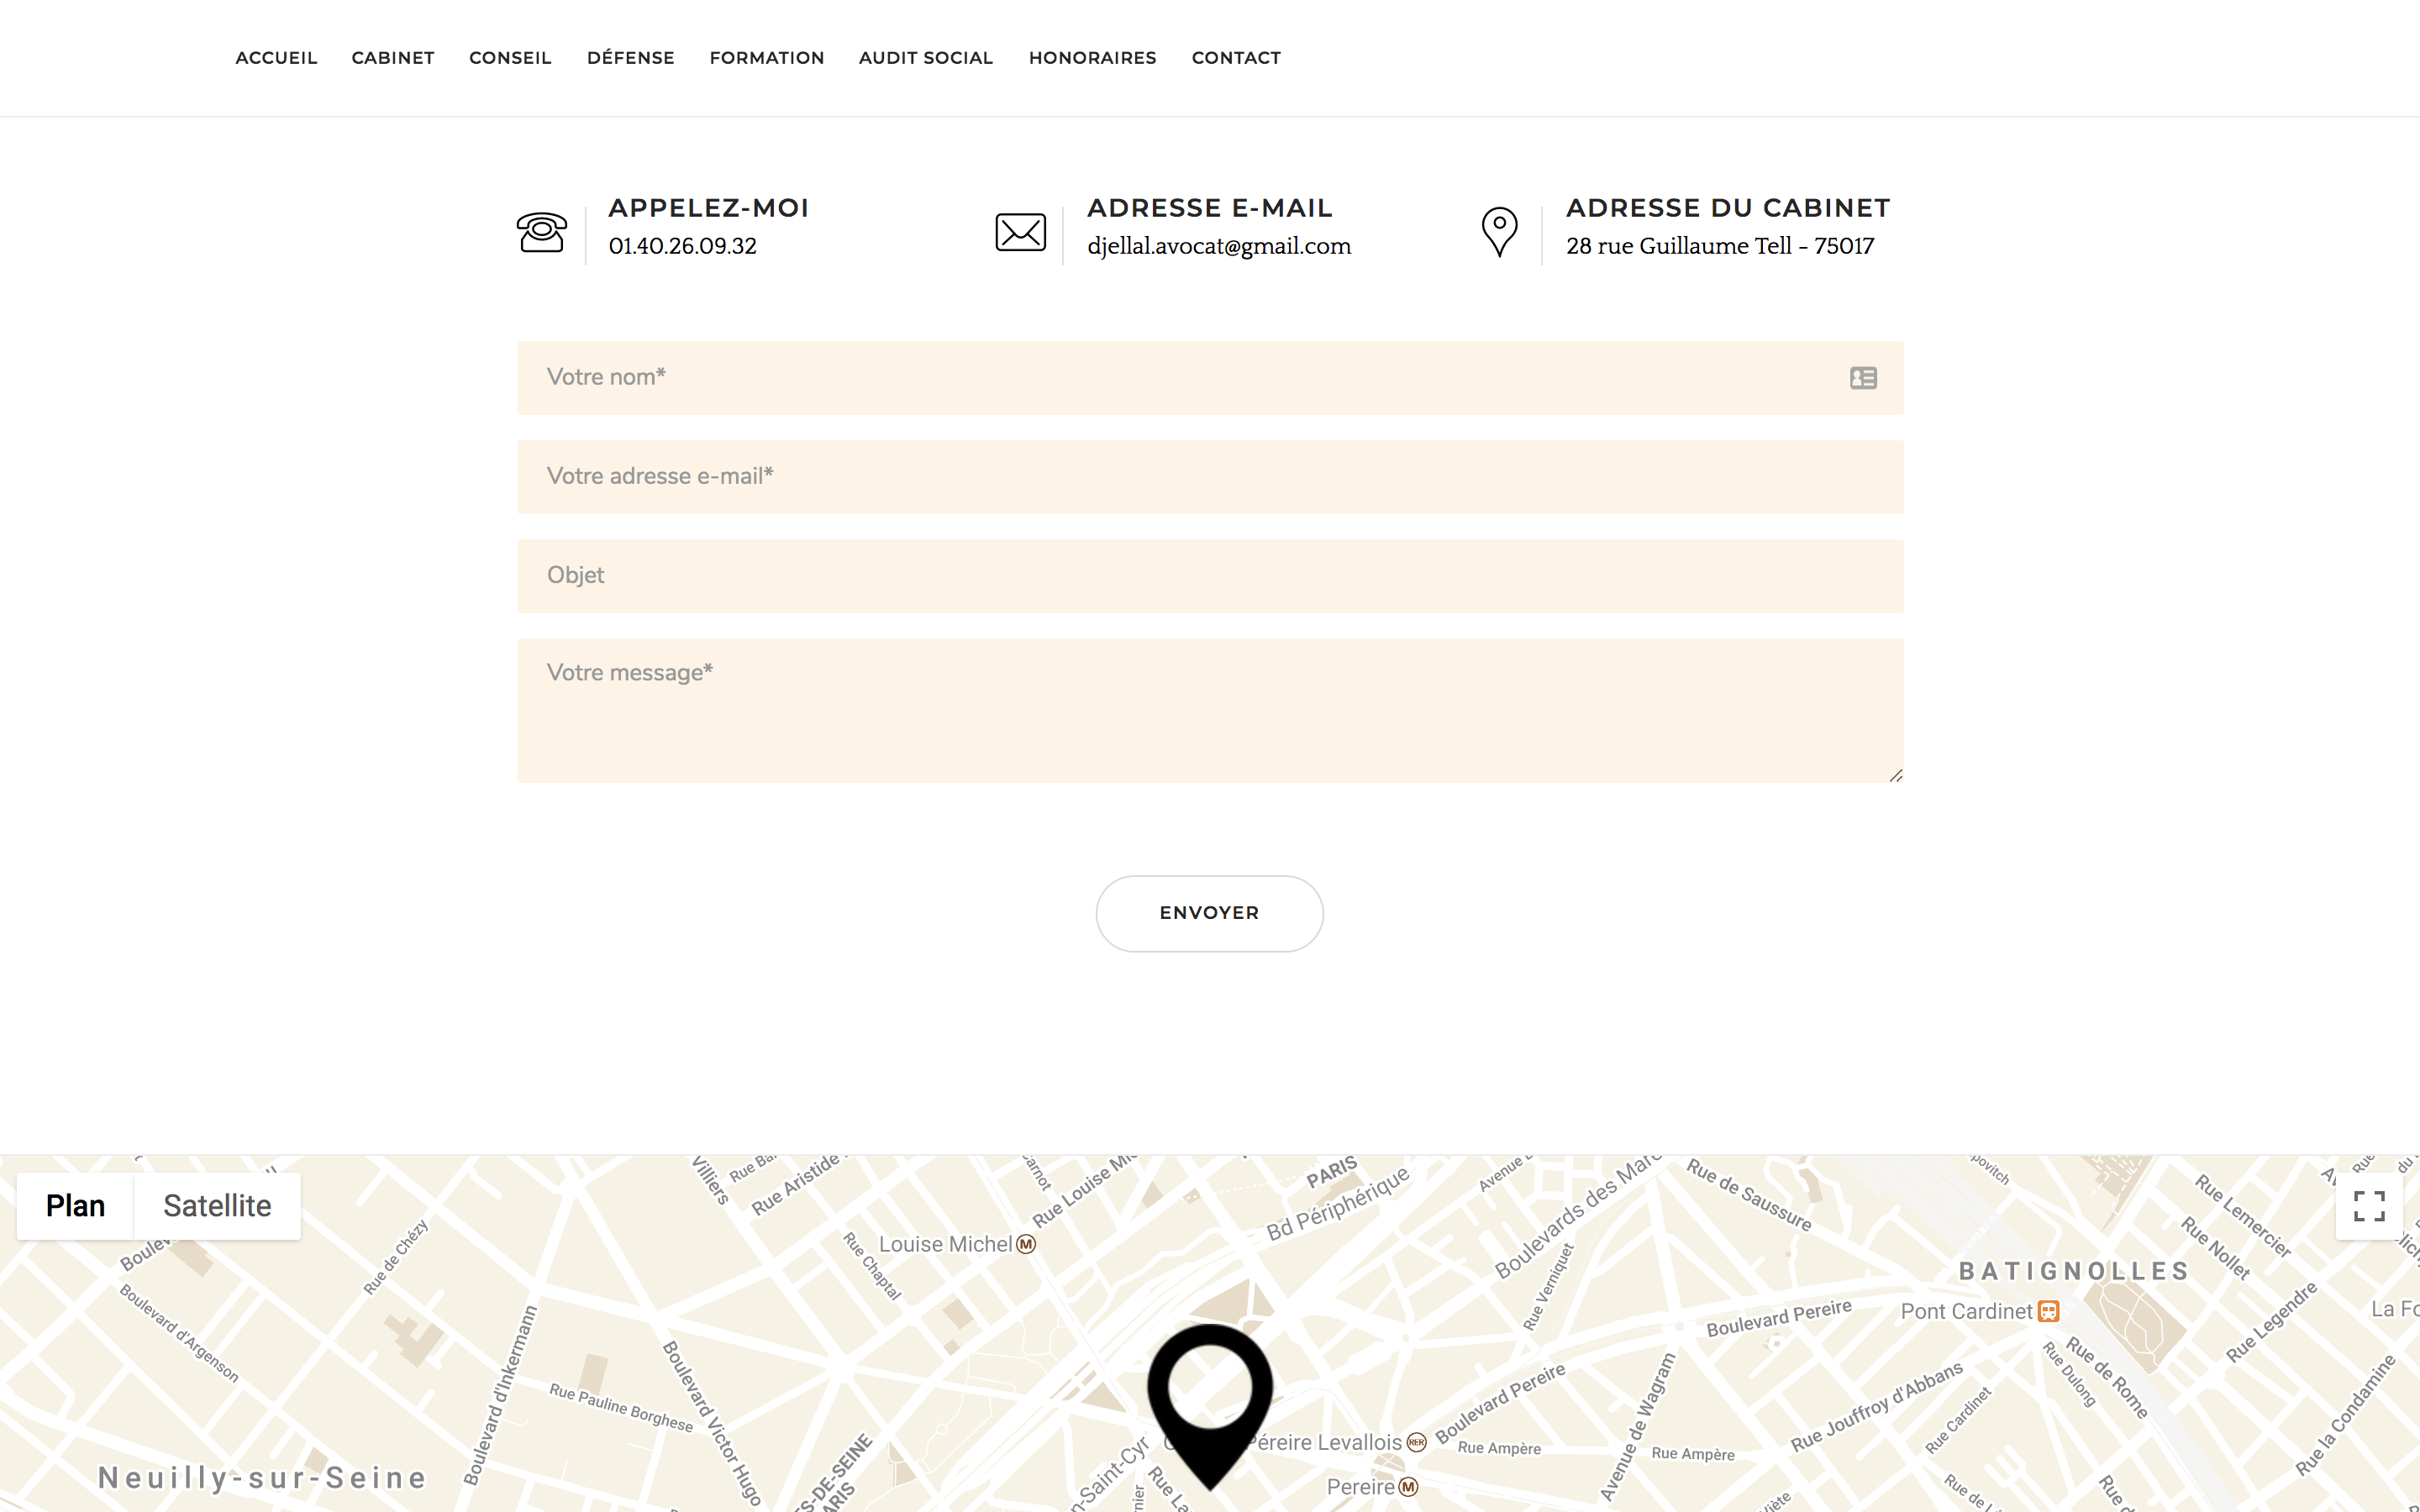Click the contact card autofill icon in name field
Viewport: 2420px width, 1512px height.
pos(1862,378)
